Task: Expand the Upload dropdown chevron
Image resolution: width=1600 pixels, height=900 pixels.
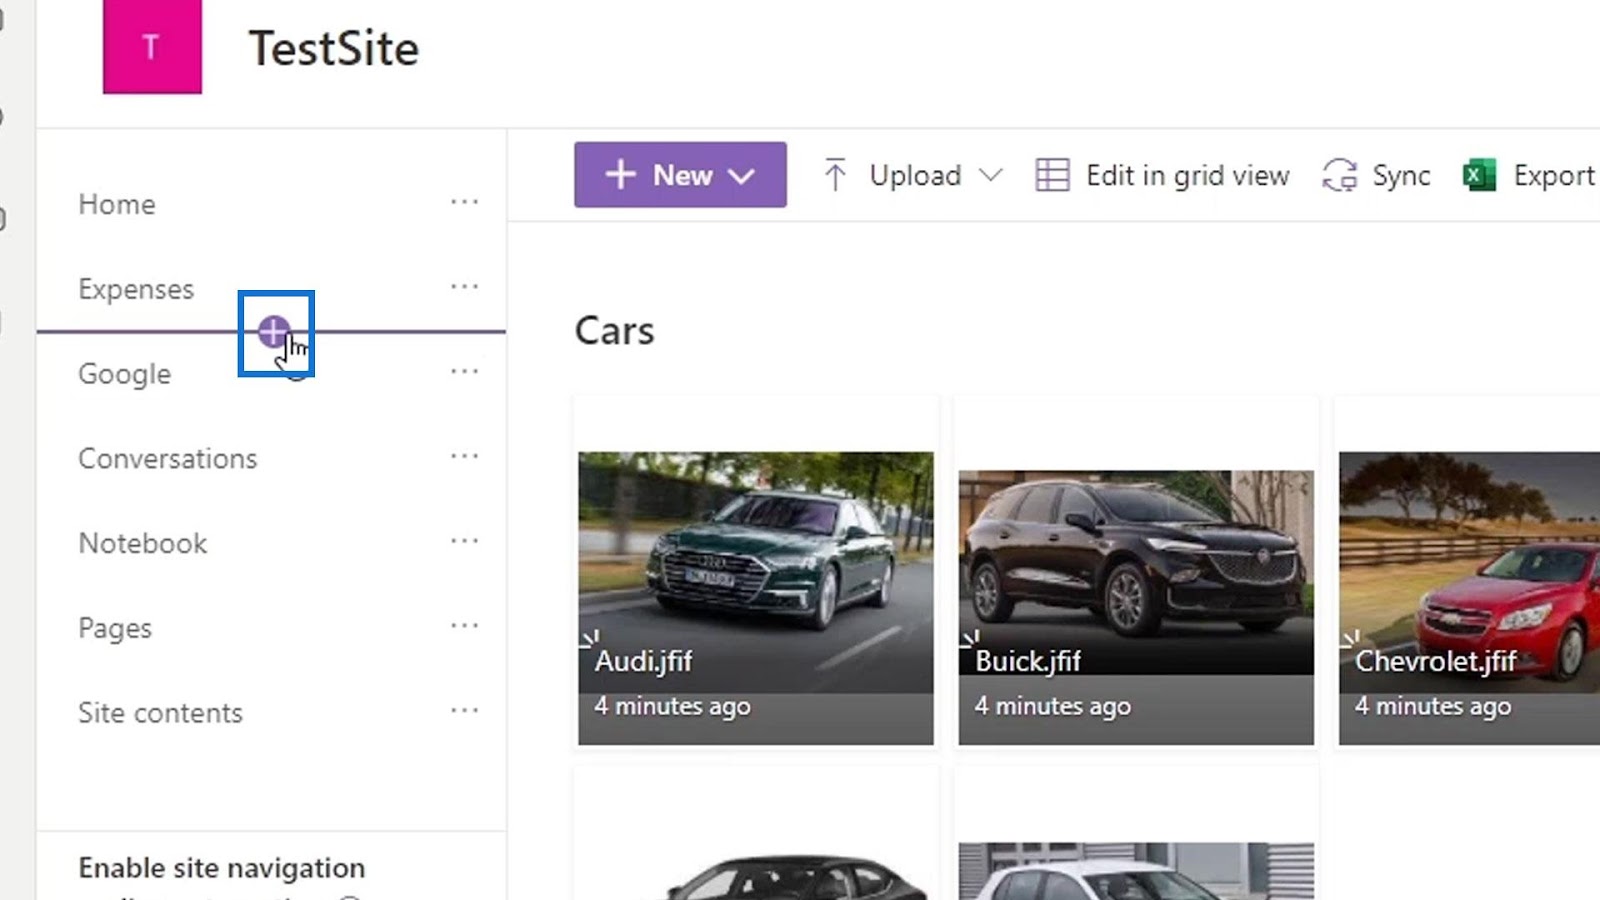Action: tap(991, 175)
